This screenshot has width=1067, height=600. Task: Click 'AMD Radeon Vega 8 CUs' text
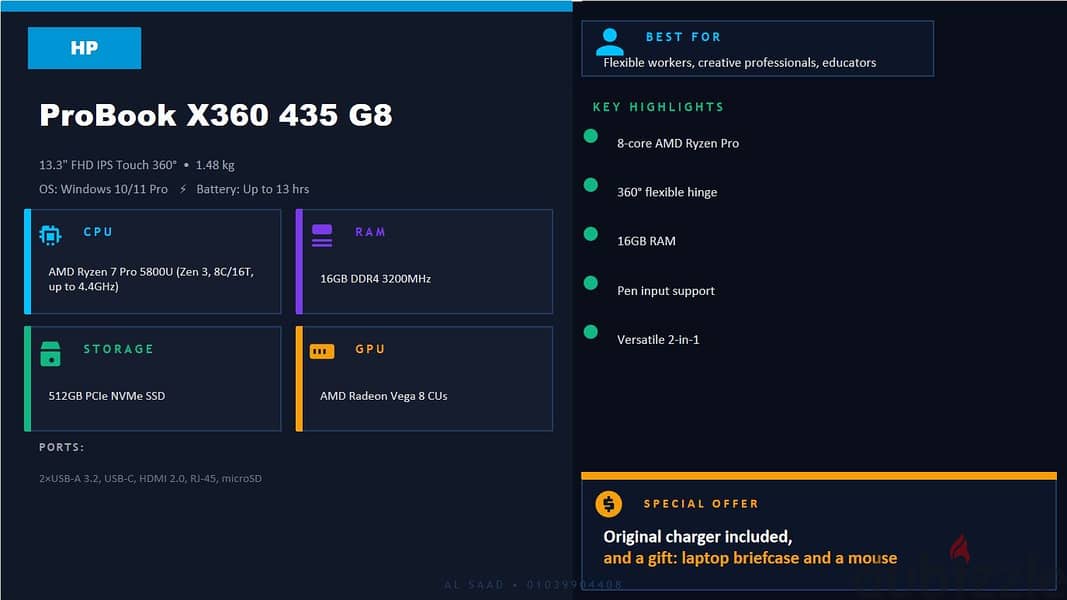pyautogui.click(x=384, y=396)
